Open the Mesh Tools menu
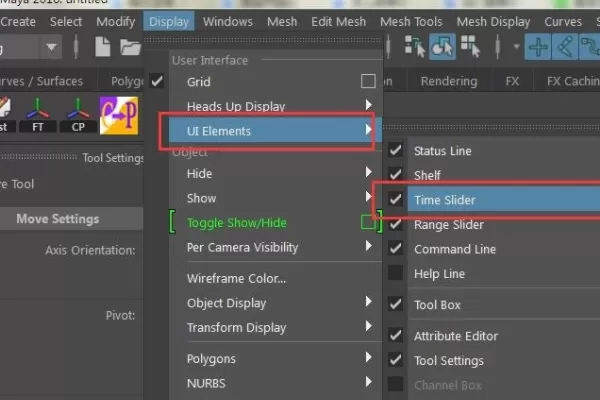This screenshot has height=400, width=600. 409,21
